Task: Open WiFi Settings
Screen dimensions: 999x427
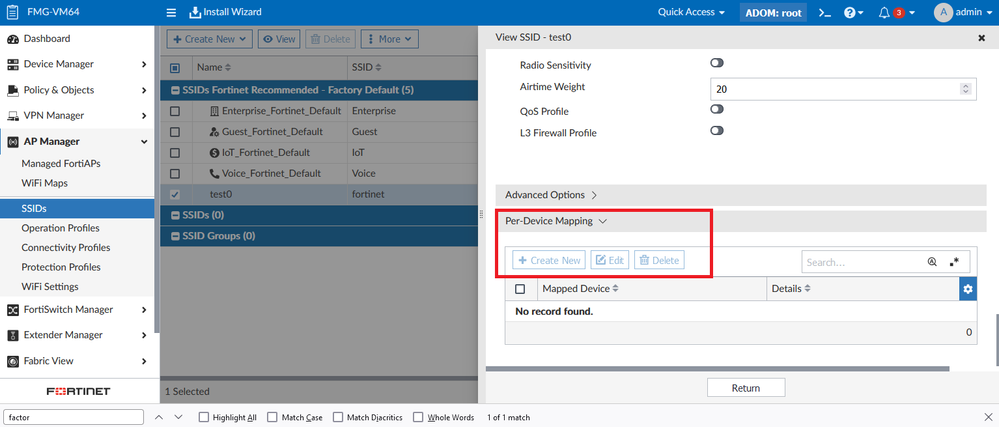Action: 50,287
